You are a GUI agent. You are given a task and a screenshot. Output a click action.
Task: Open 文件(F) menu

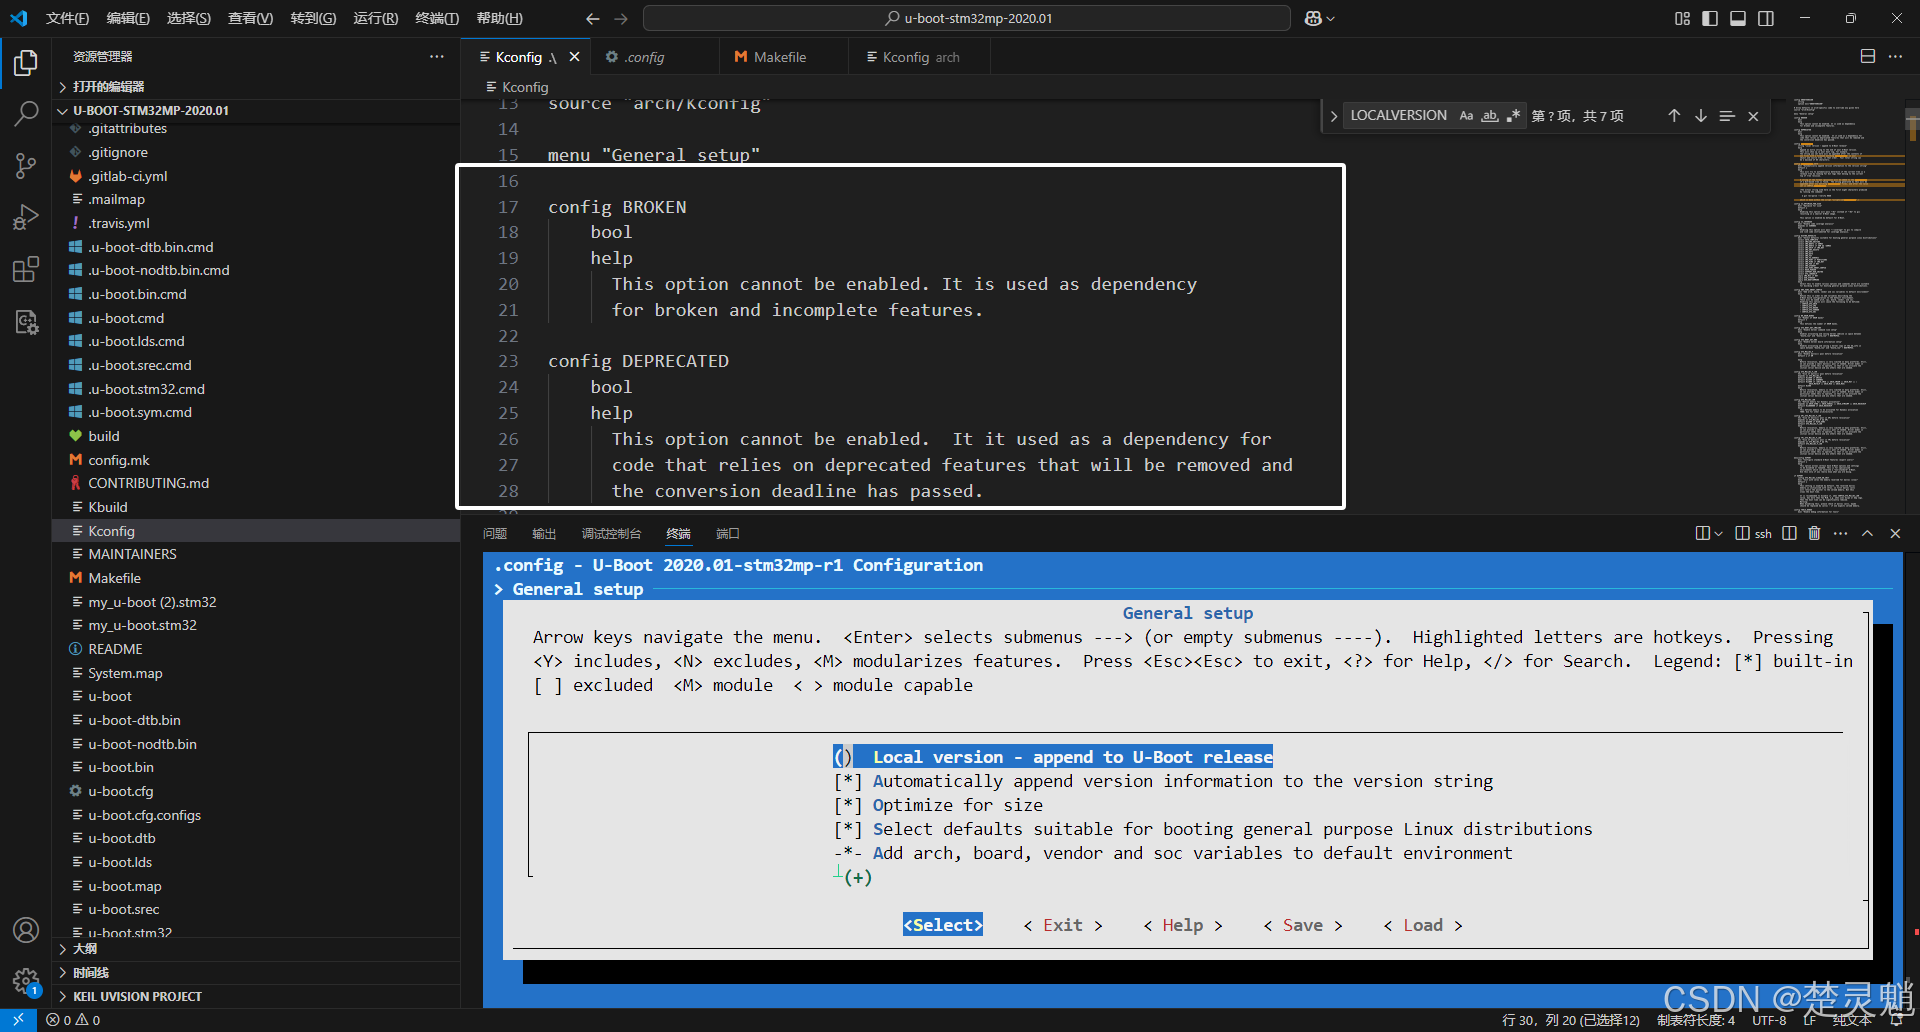pos(68,18)
